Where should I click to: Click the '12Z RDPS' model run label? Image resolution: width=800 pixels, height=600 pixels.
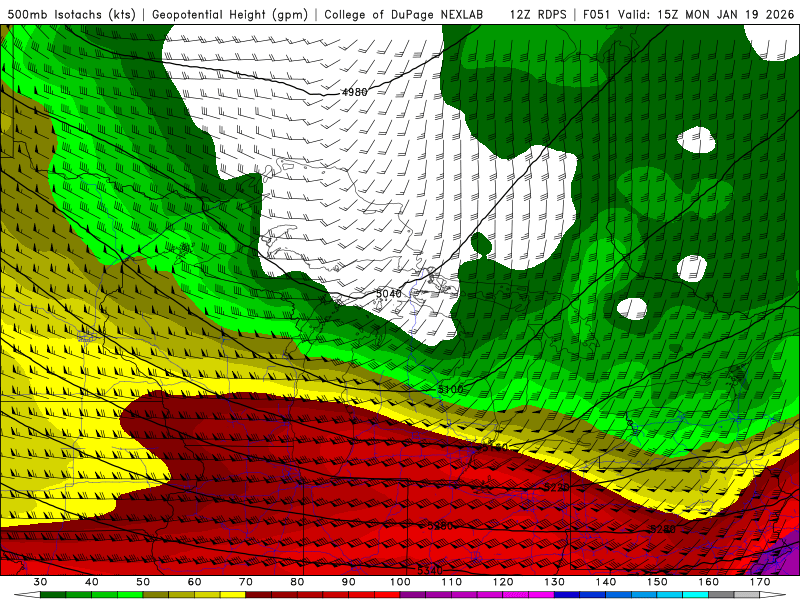click(x=538, y=14)
